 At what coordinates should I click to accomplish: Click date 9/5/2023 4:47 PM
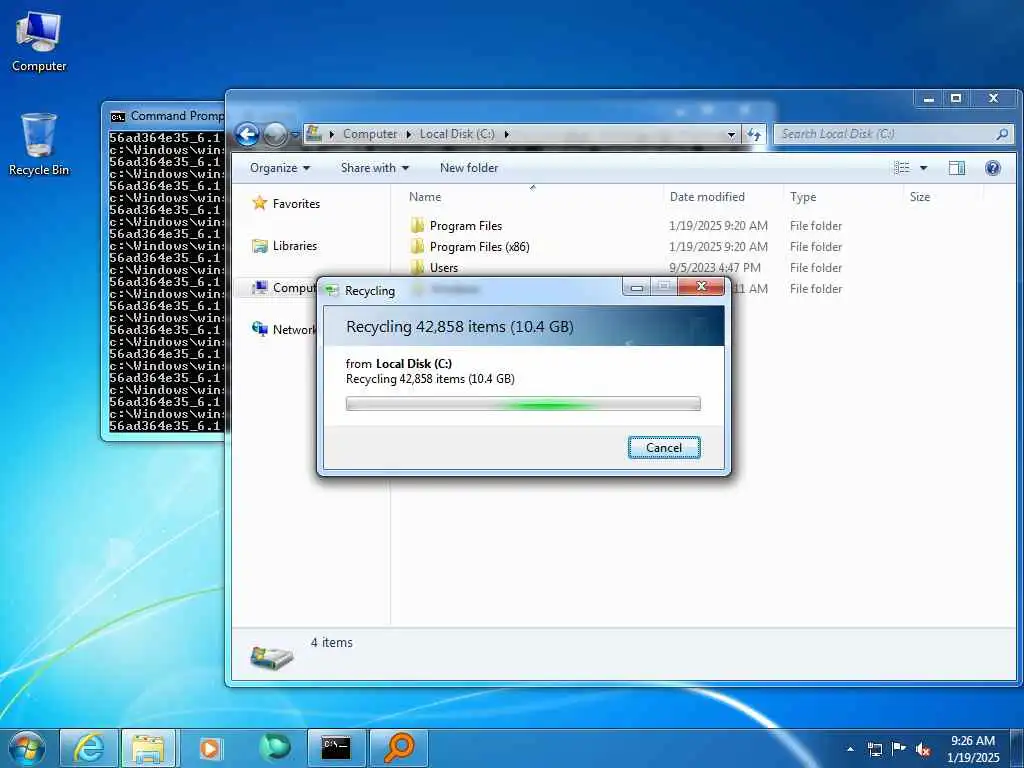coord(715,268)
